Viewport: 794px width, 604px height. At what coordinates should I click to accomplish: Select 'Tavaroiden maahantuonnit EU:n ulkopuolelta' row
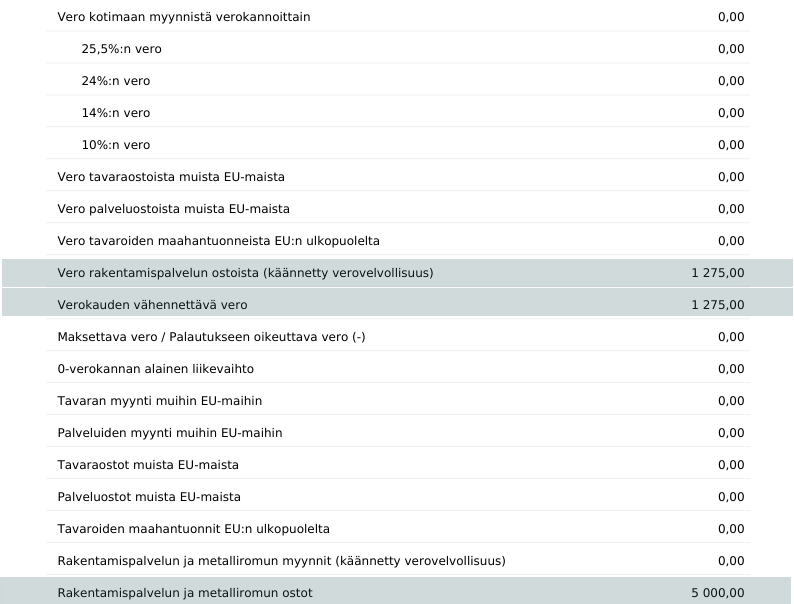(194, 529)
